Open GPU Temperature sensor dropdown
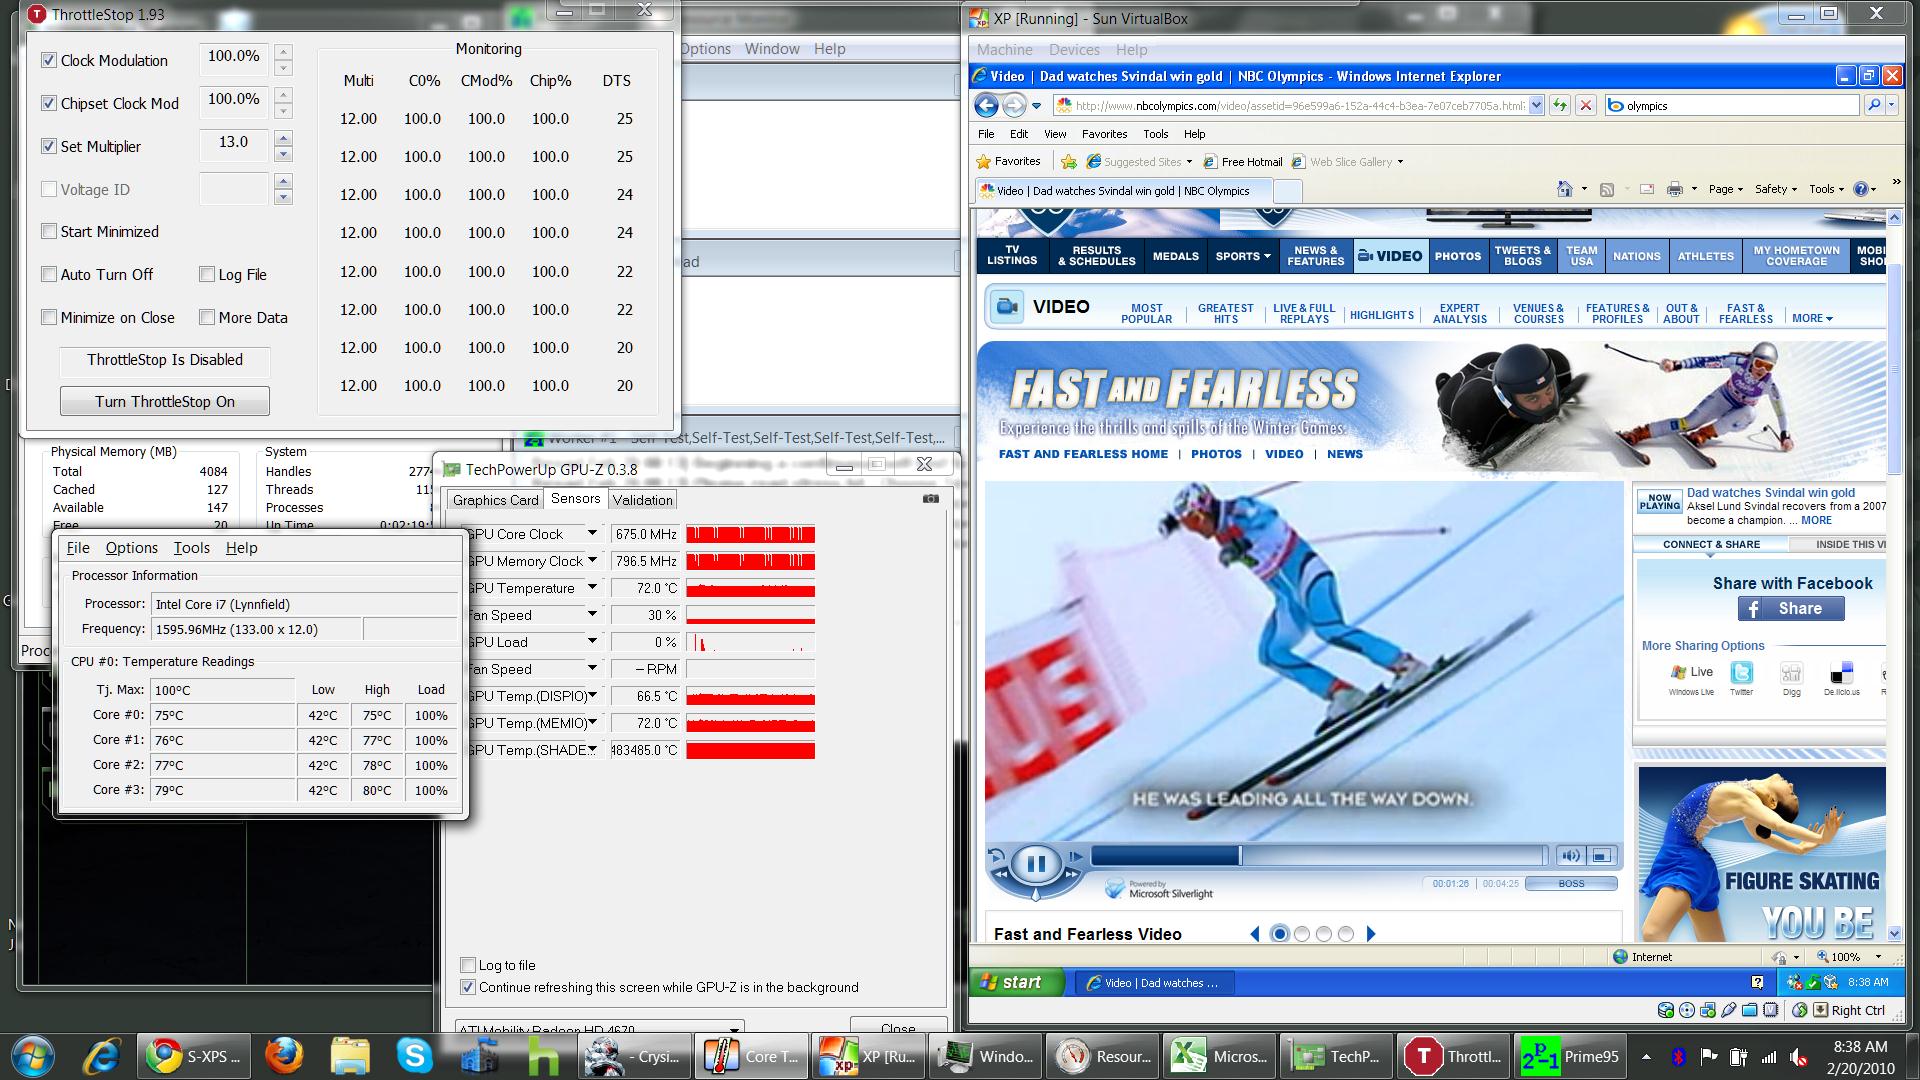The width and height of the screenshot is (1920, 1080). coord(592,588)
